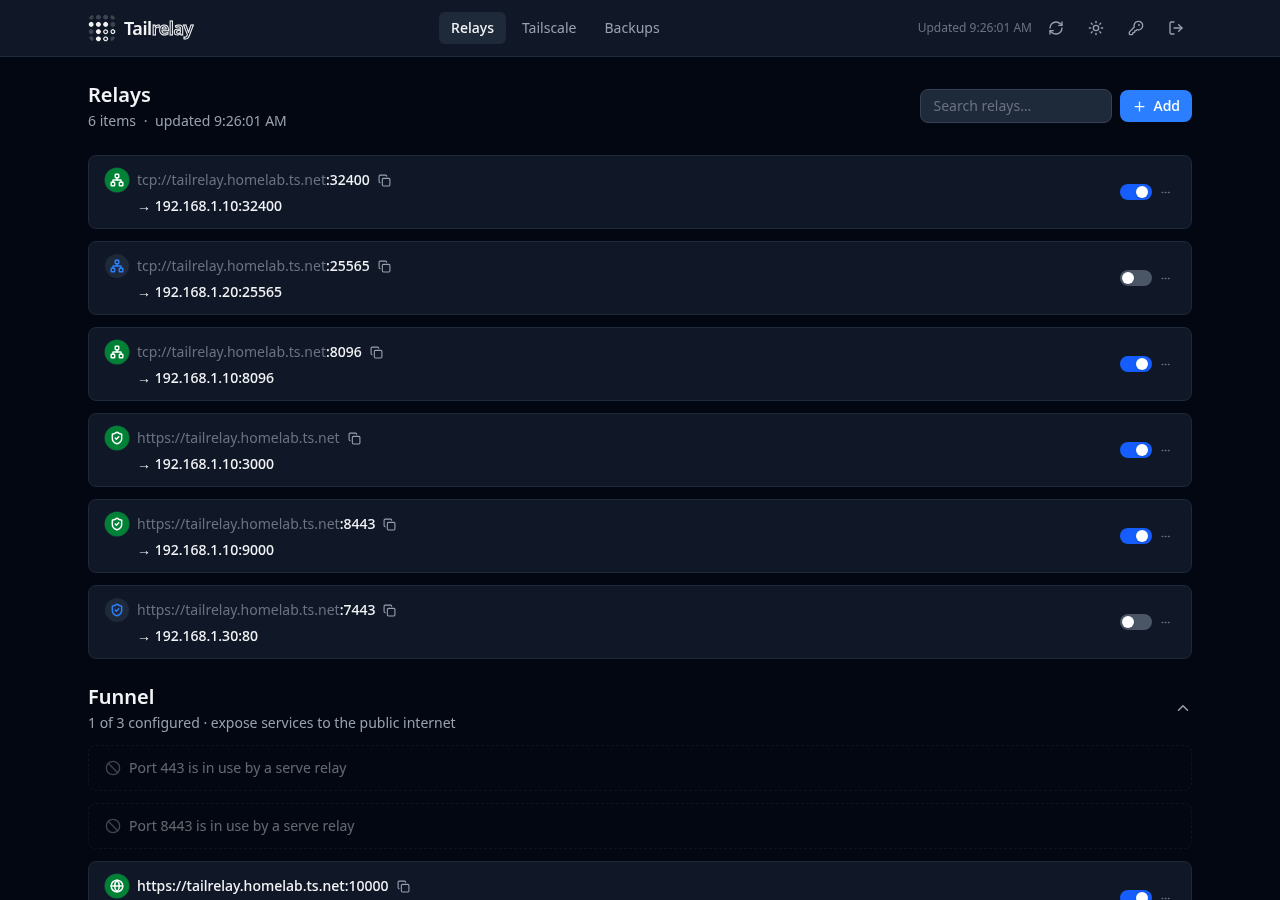Enable the relay on port 25565
Viewport: 1280px width, 900px height.
click(x=1136, y=278)
